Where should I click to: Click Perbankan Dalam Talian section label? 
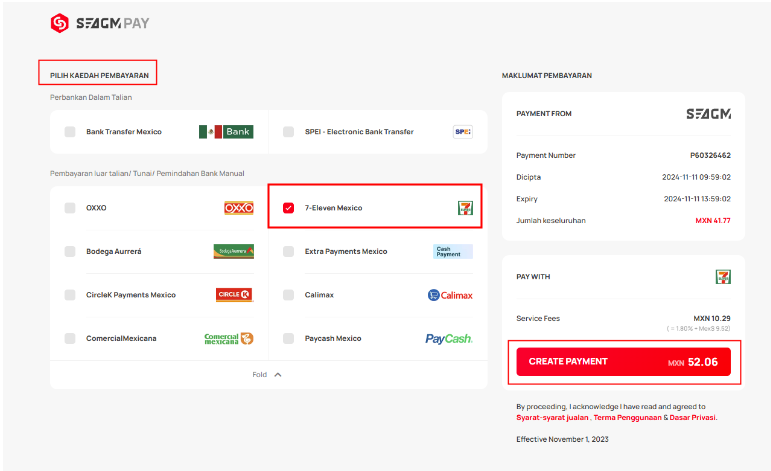pos(91,97)
